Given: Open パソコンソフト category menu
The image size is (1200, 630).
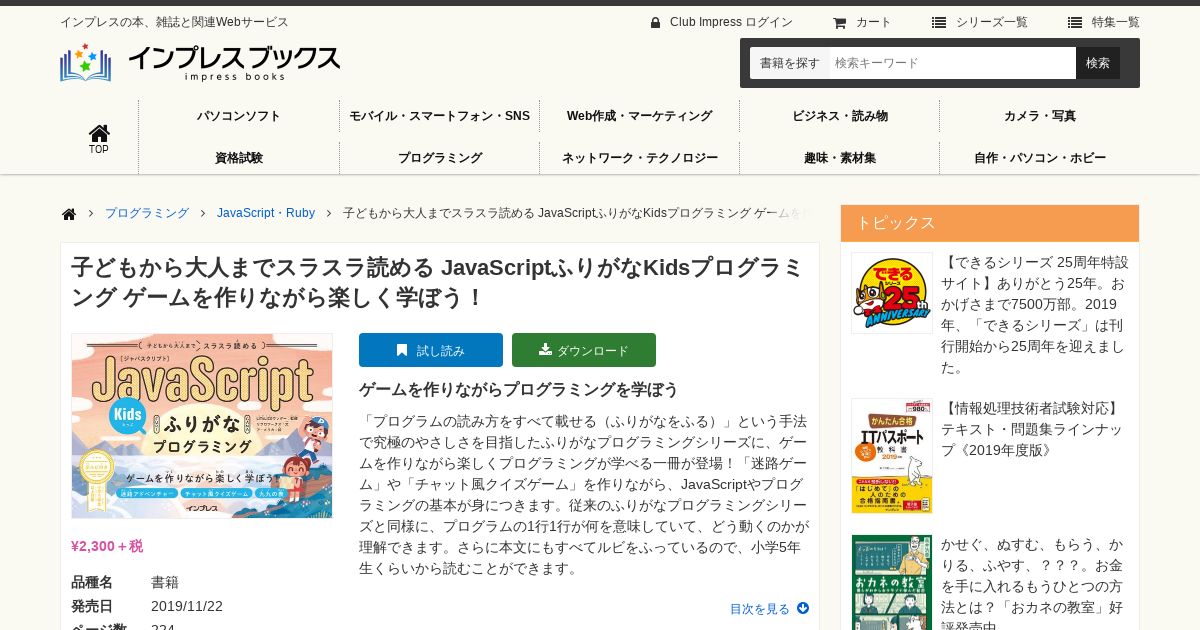Looking at the screenshot, I should (239, 116).
